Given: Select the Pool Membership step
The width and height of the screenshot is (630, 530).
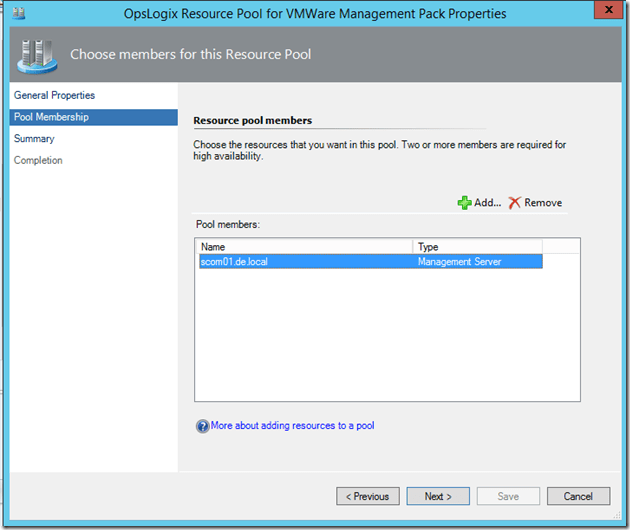Looking at the screenshot, I should pyautogui.click(x=51, y=117).
